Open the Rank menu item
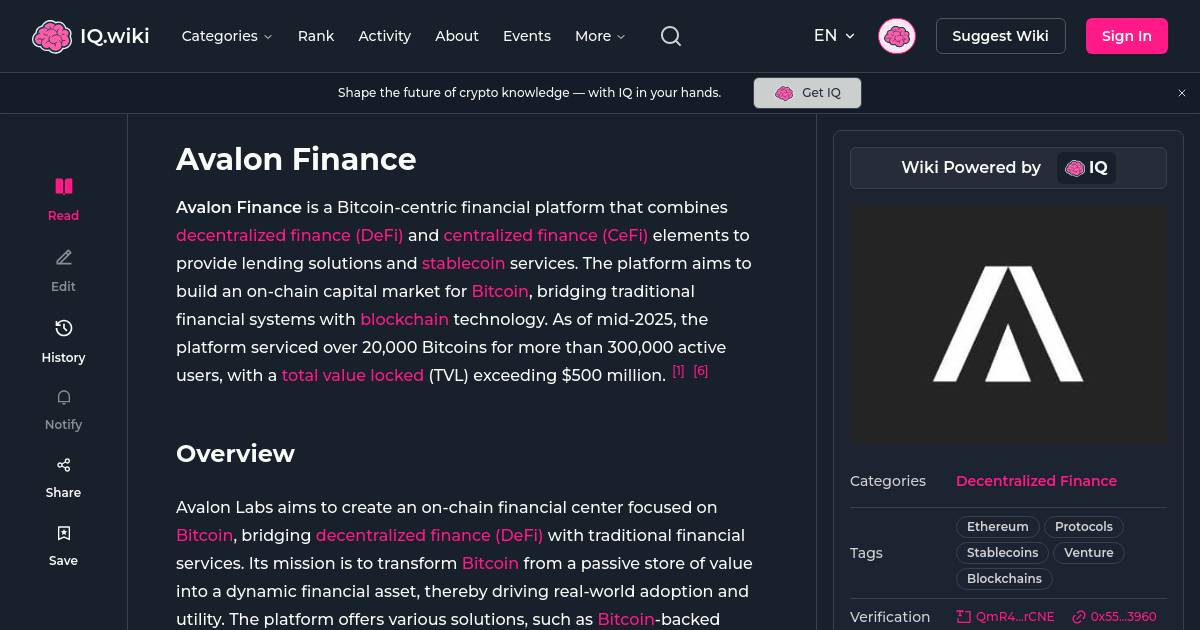Viewport: 1200px width, 630px height. click(315, 36)
